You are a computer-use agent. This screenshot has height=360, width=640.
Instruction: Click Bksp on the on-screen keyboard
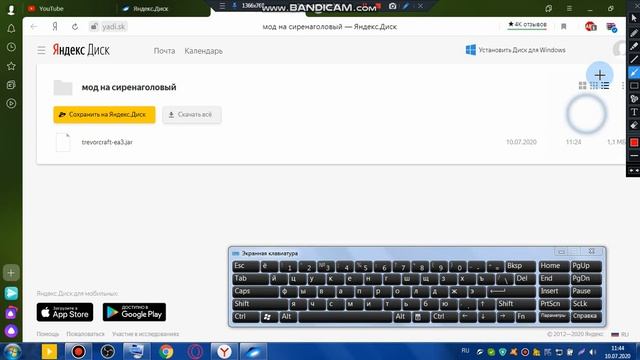click(x=520, y=266)
